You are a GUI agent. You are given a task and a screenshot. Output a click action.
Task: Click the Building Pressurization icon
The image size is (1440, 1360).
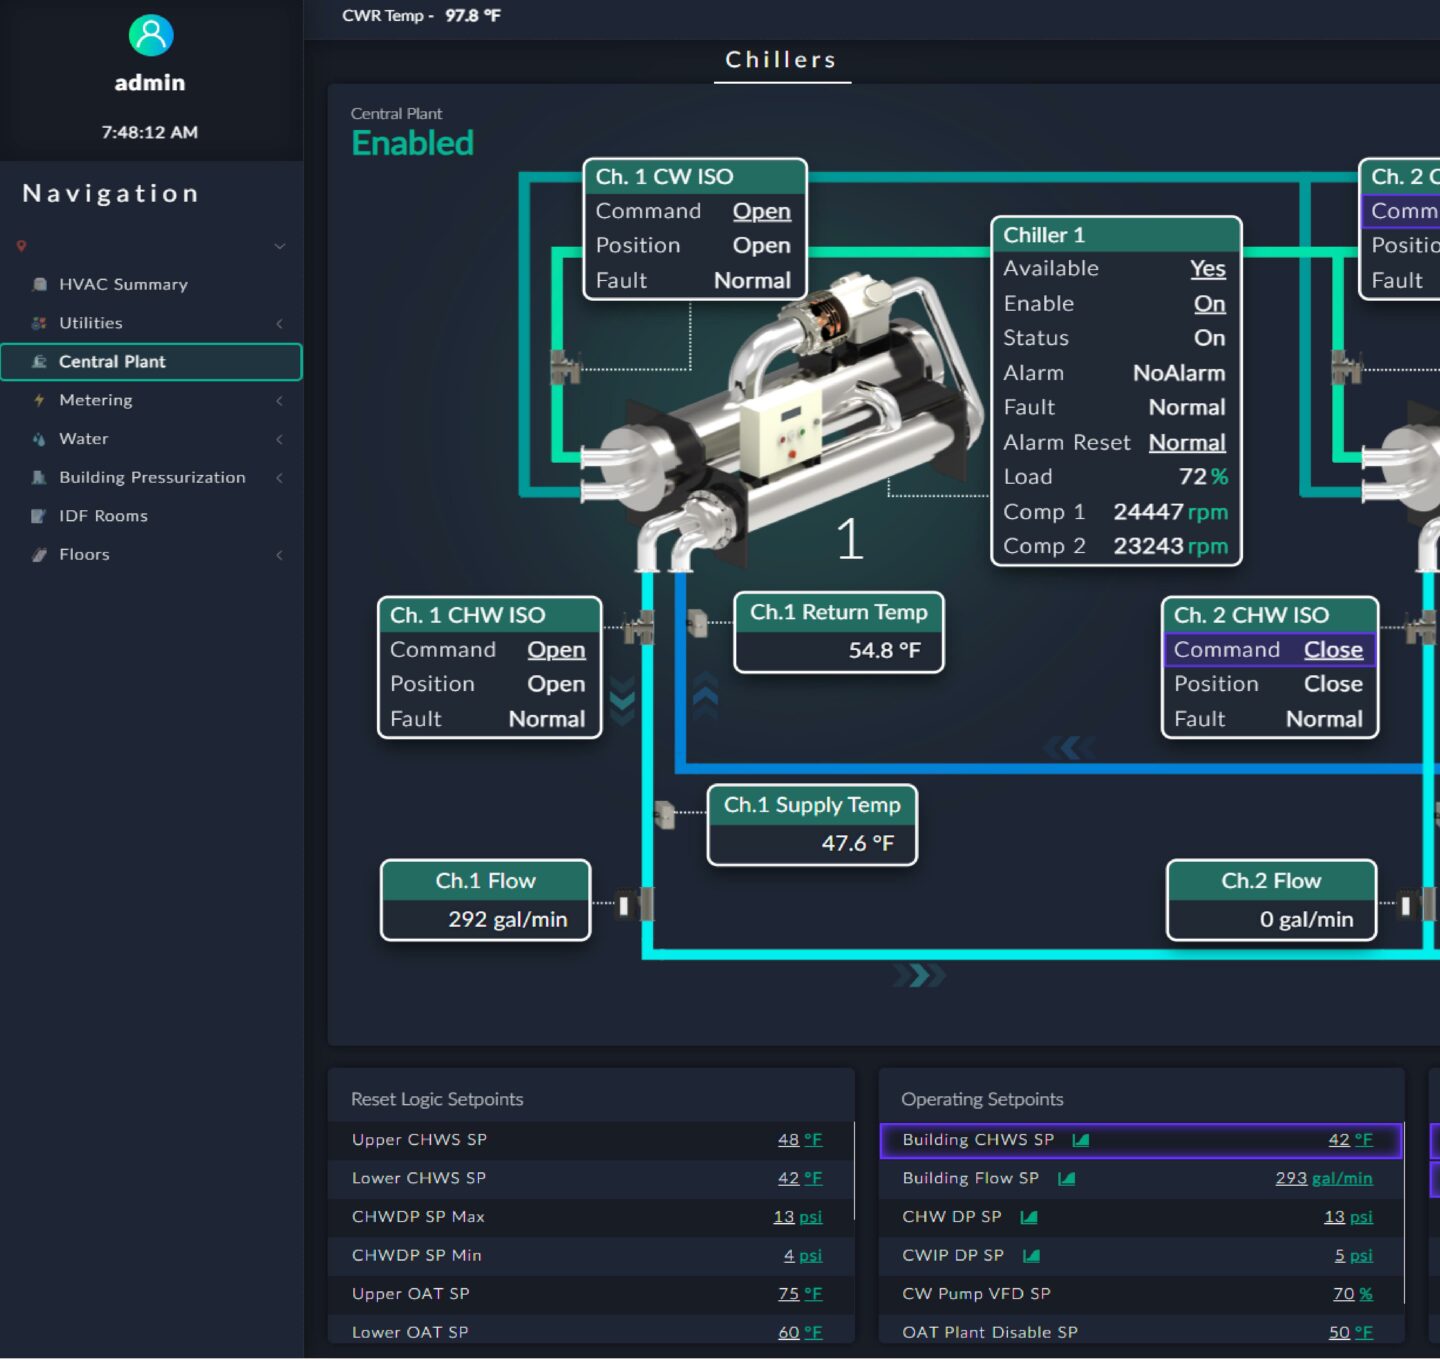(x=39, y=478)
